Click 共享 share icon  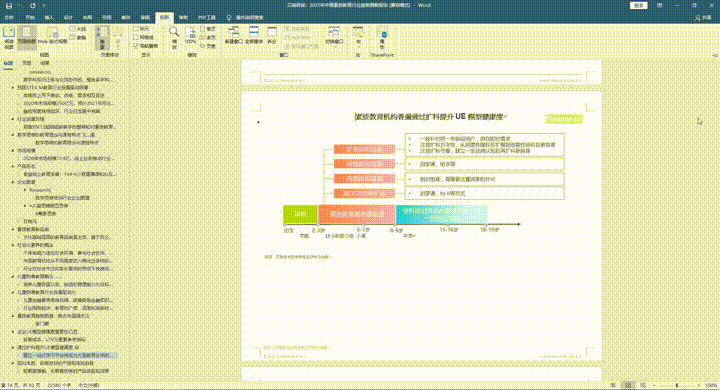703,17
